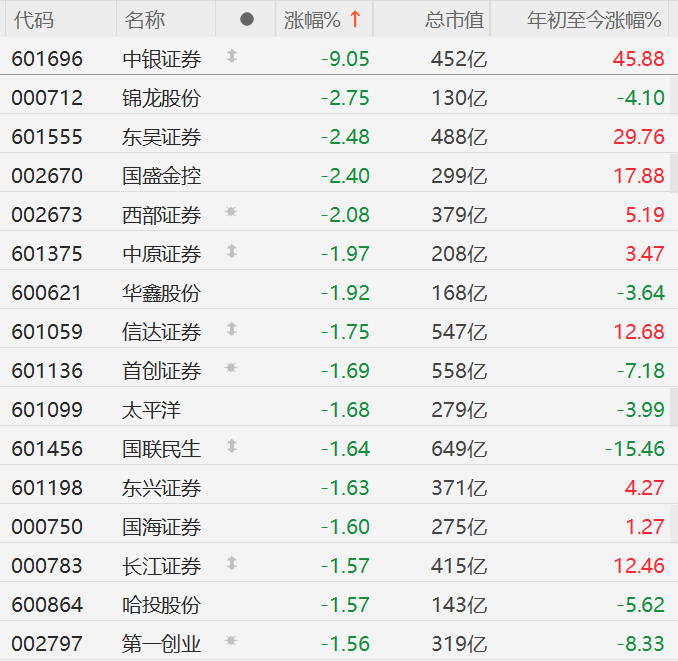Open stock 太平洋

point(151,410)
